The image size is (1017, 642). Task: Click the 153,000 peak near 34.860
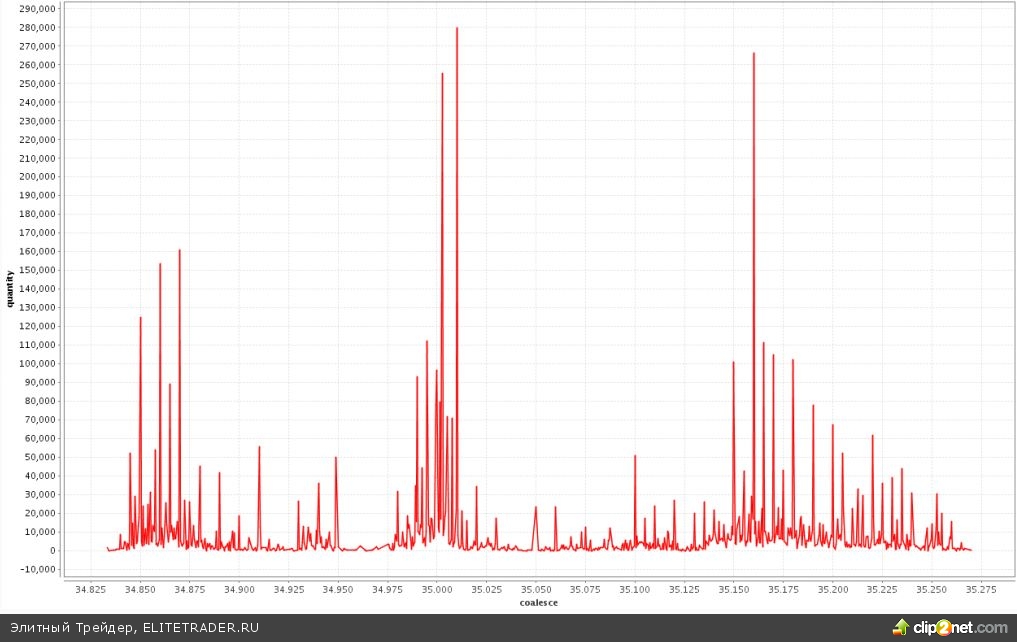[160, 265]
